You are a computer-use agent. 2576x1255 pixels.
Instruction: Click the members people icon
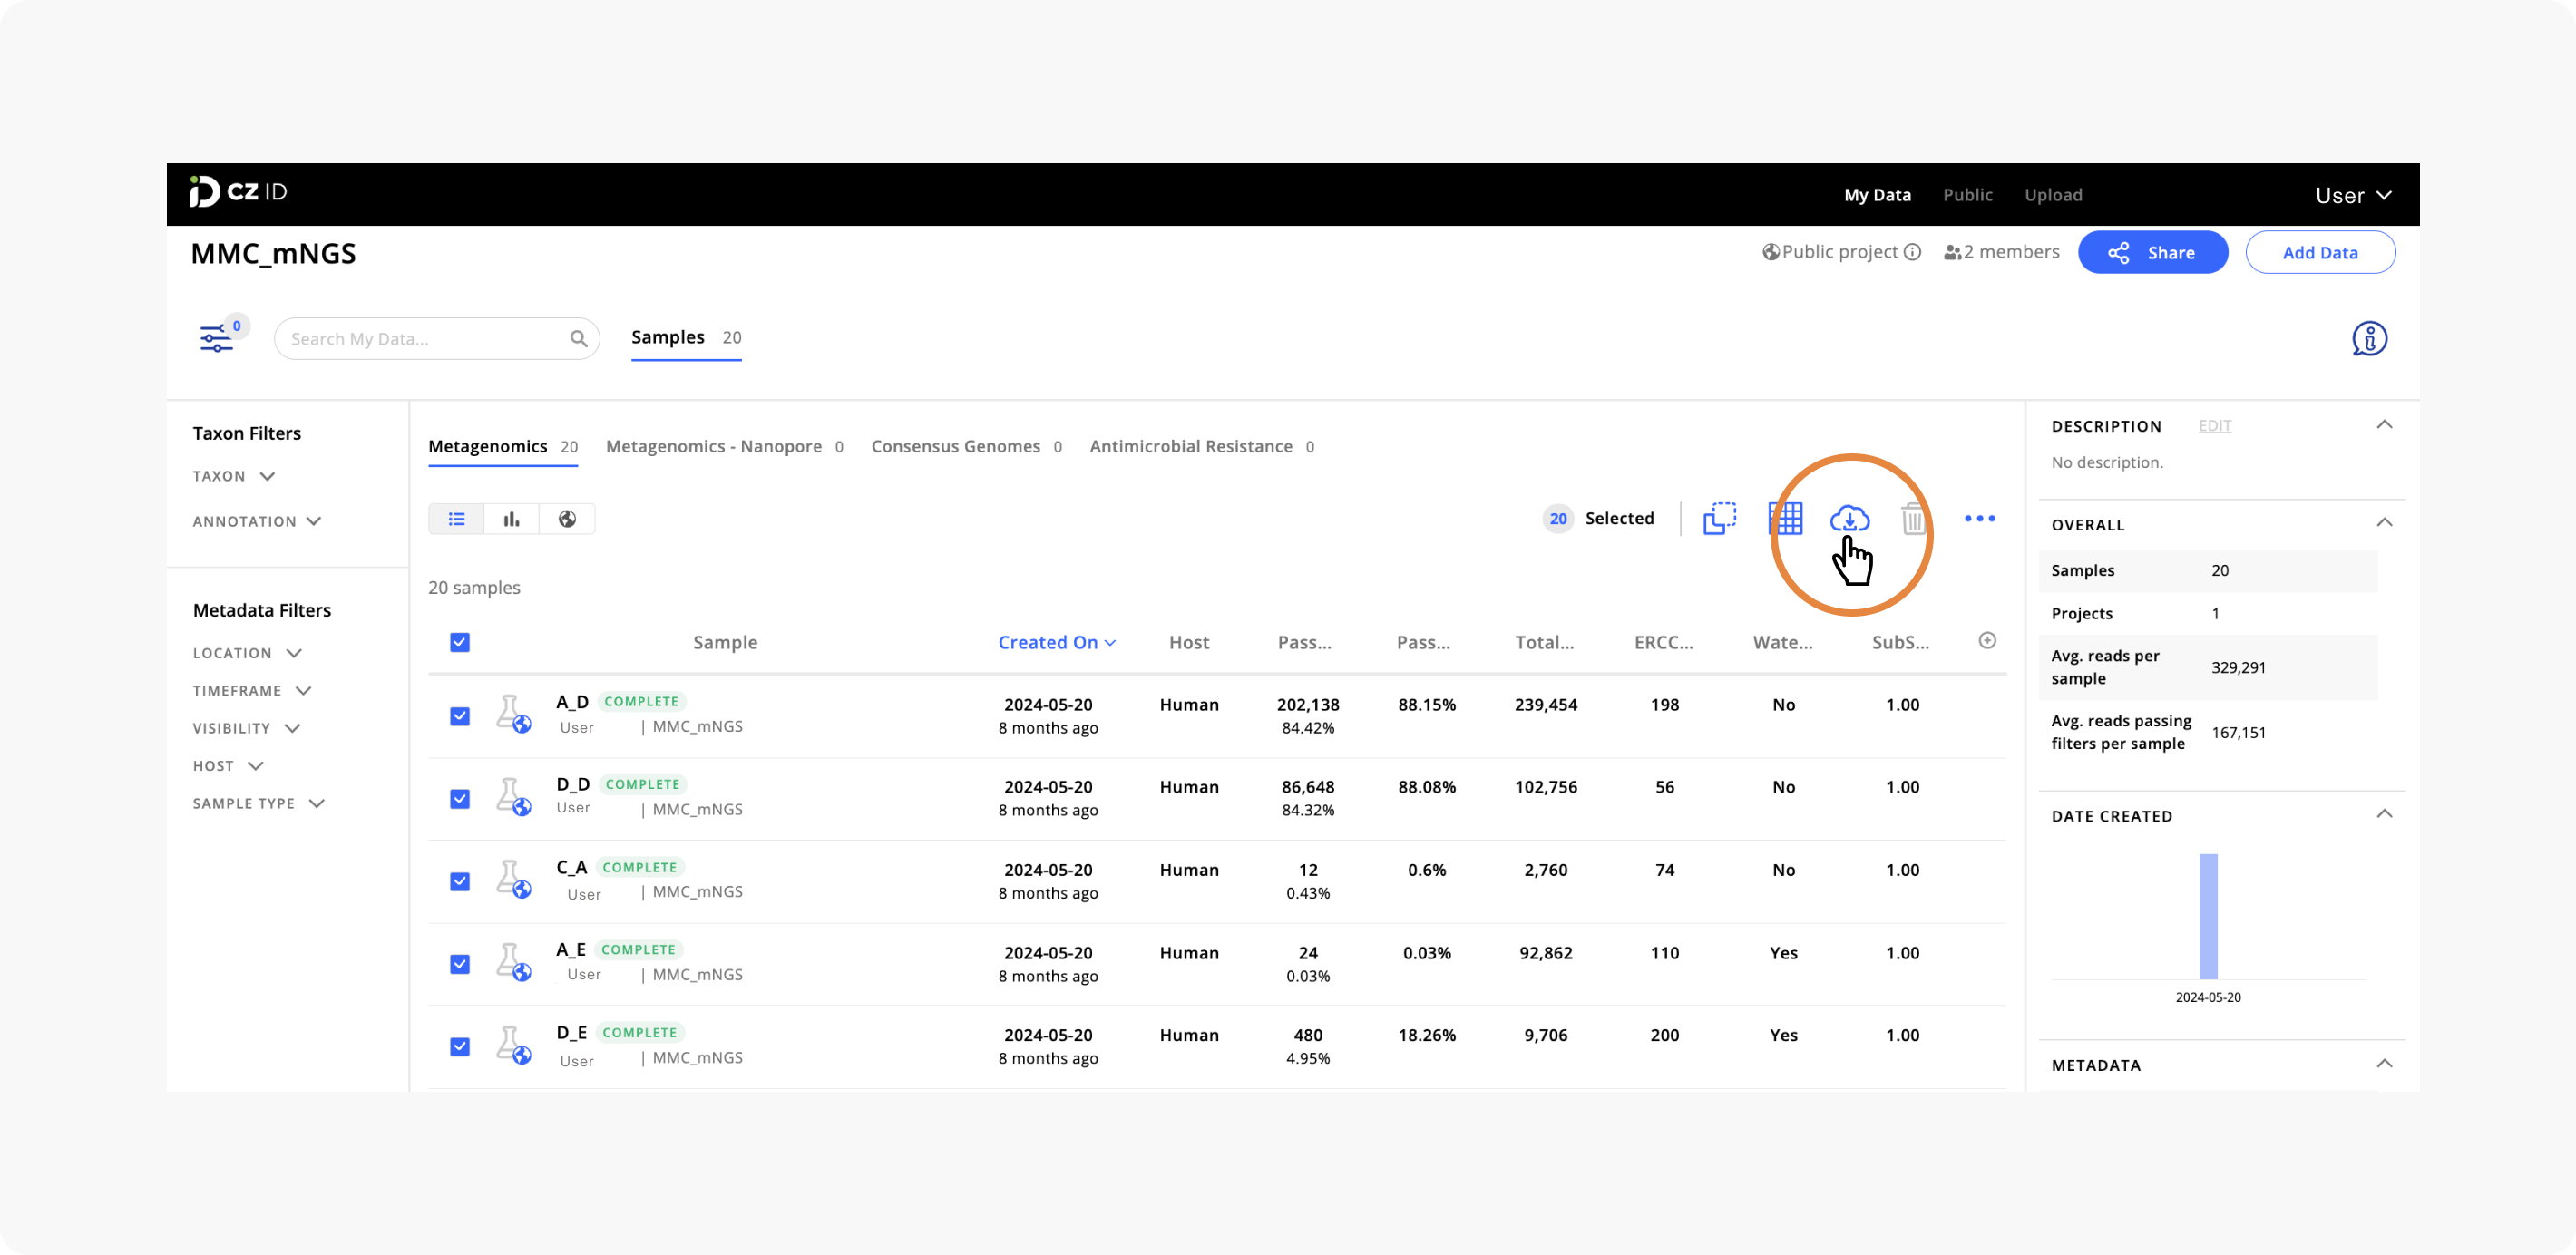1951,253
